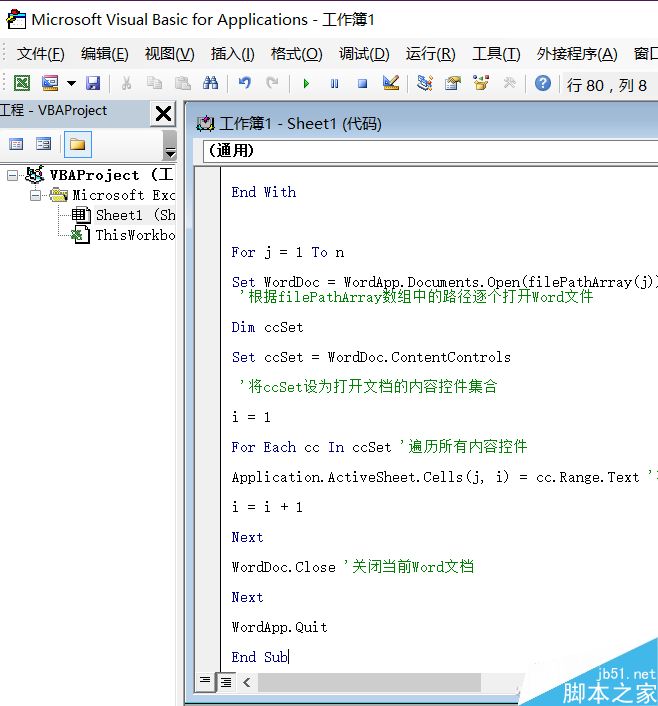Open the 编辑(E) menu
The image size is (658, 706).
(x=104, y=54)
